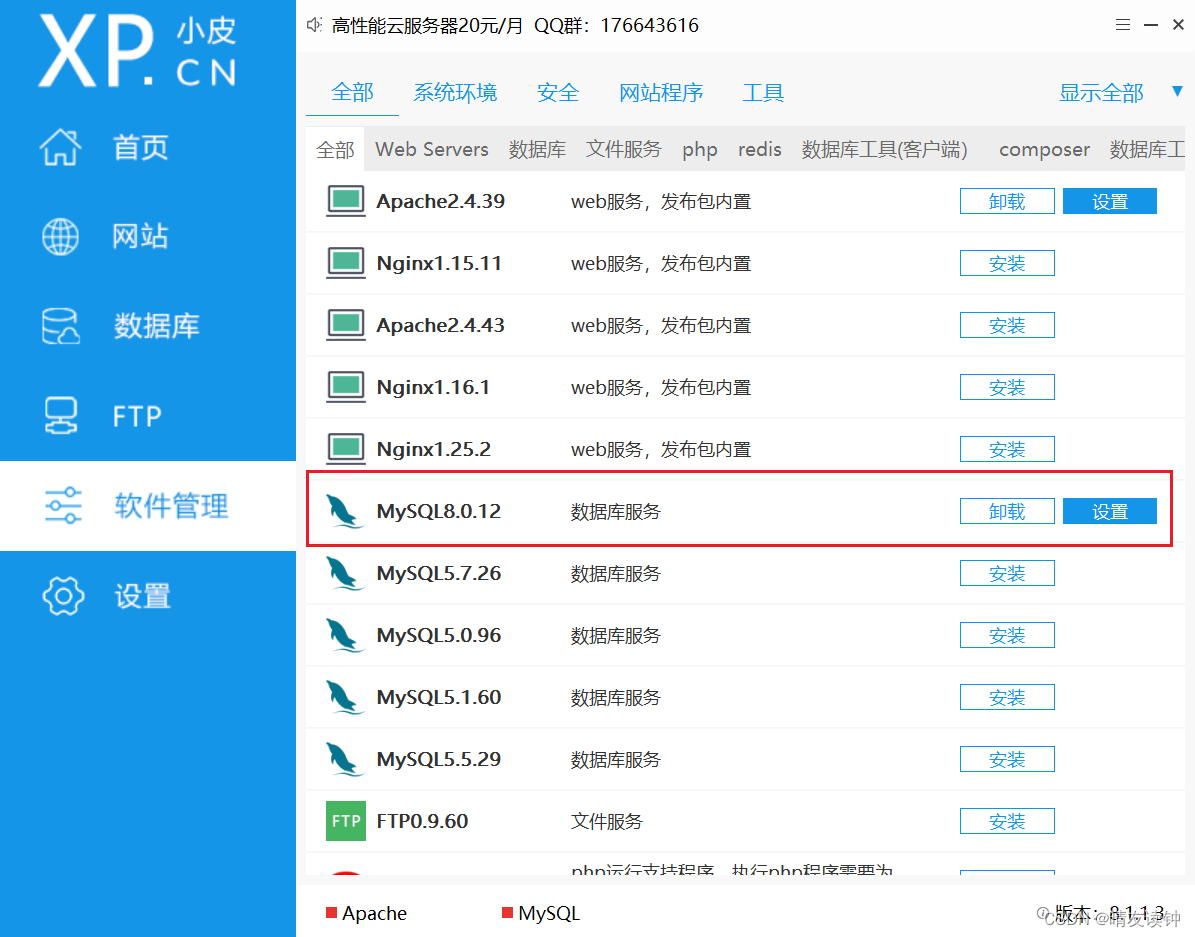
Task: Click the MySQL5.0.96 dolphin icon
Action: tap(344, 635)
